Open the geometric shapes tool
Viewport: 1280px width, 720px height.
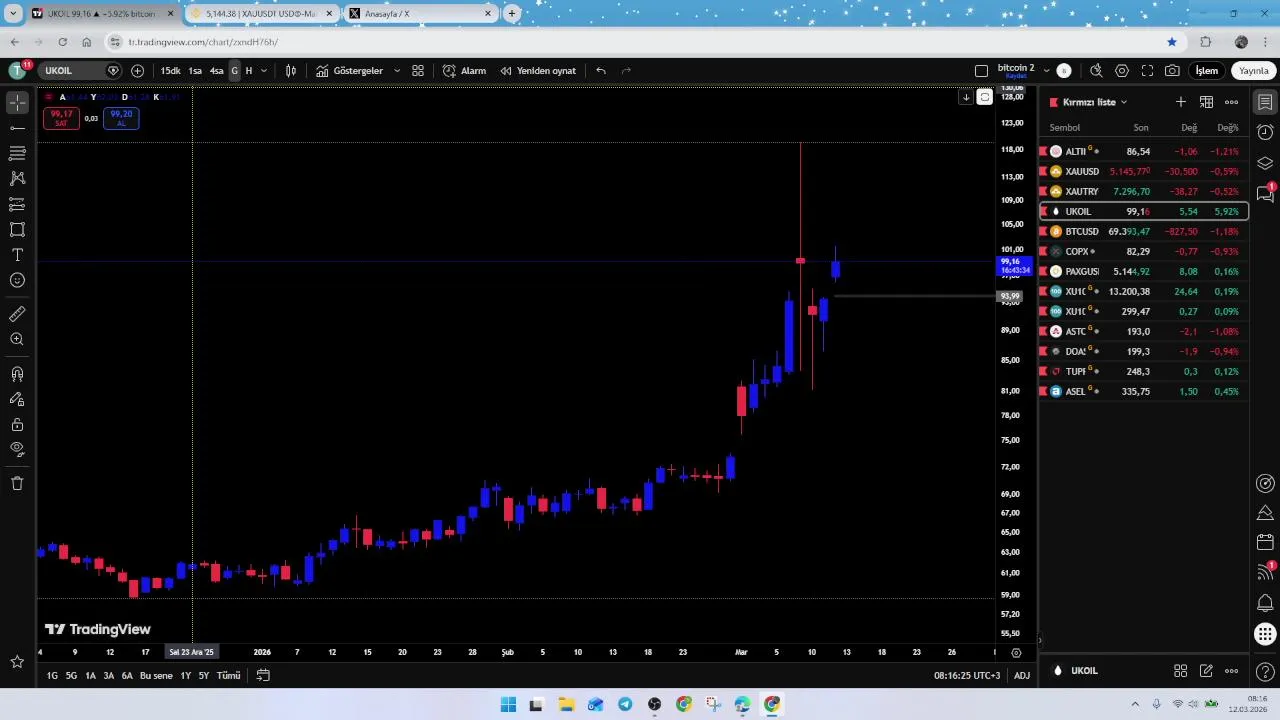pyautogui.click(x=17, y=229)
